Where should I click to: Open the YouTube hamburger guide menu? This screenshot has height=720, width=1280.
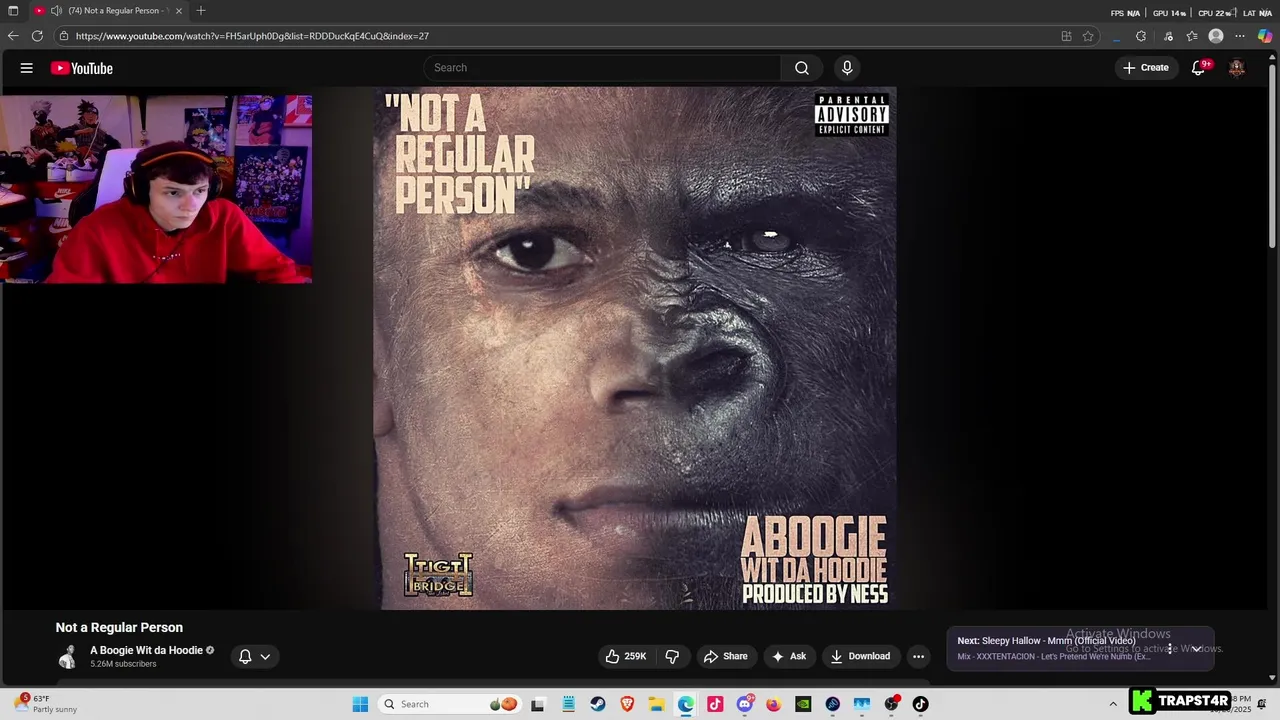(x=27, y=68)
